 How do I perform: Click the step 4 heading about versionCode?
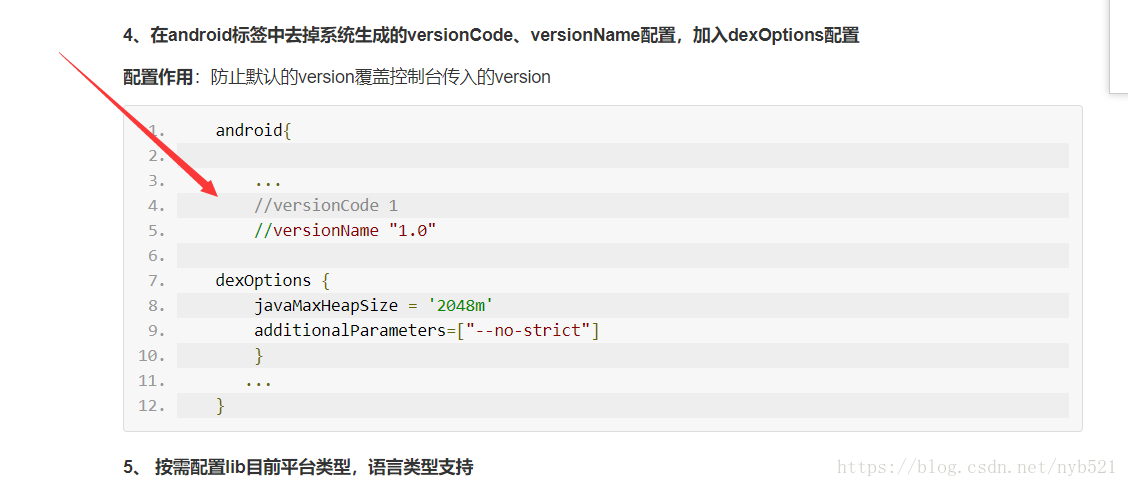coord(491,35)
